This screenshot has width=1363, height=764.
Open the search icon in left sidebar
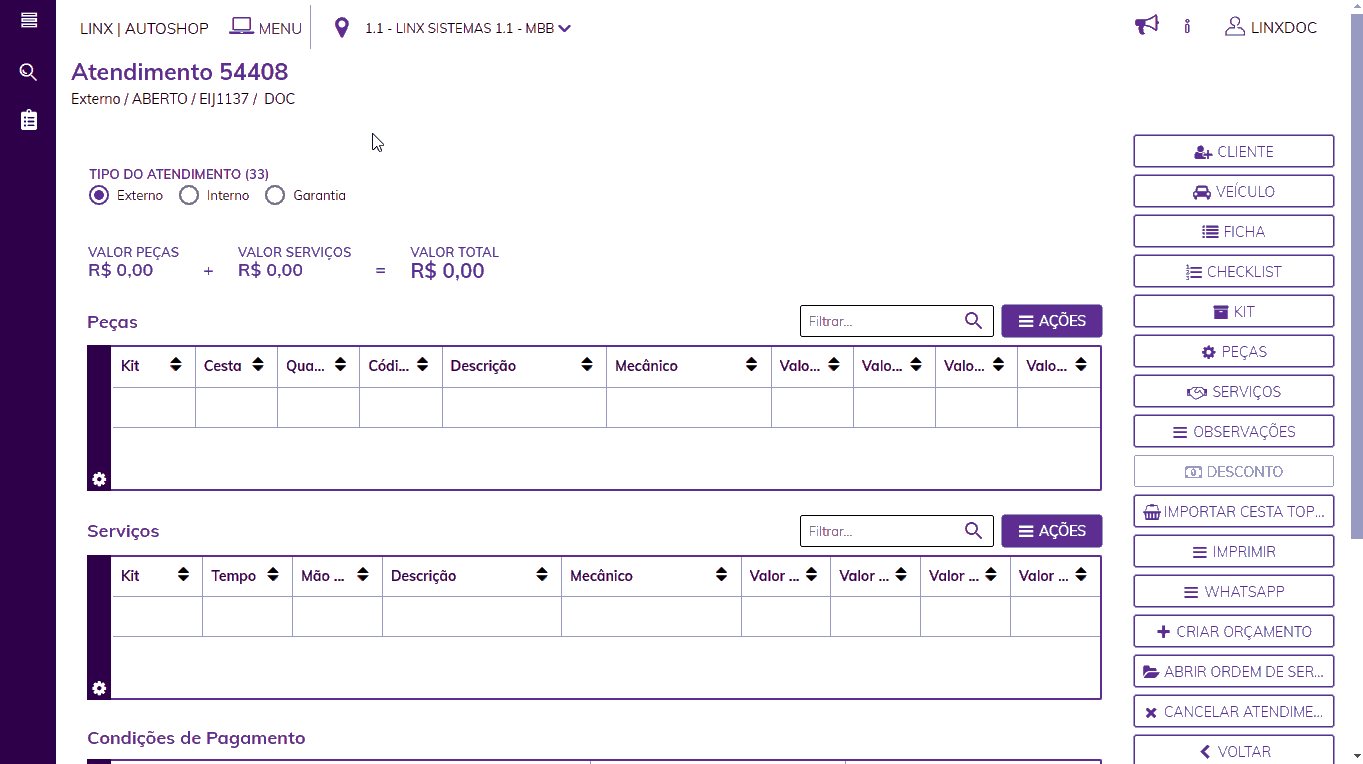[29, 72]
